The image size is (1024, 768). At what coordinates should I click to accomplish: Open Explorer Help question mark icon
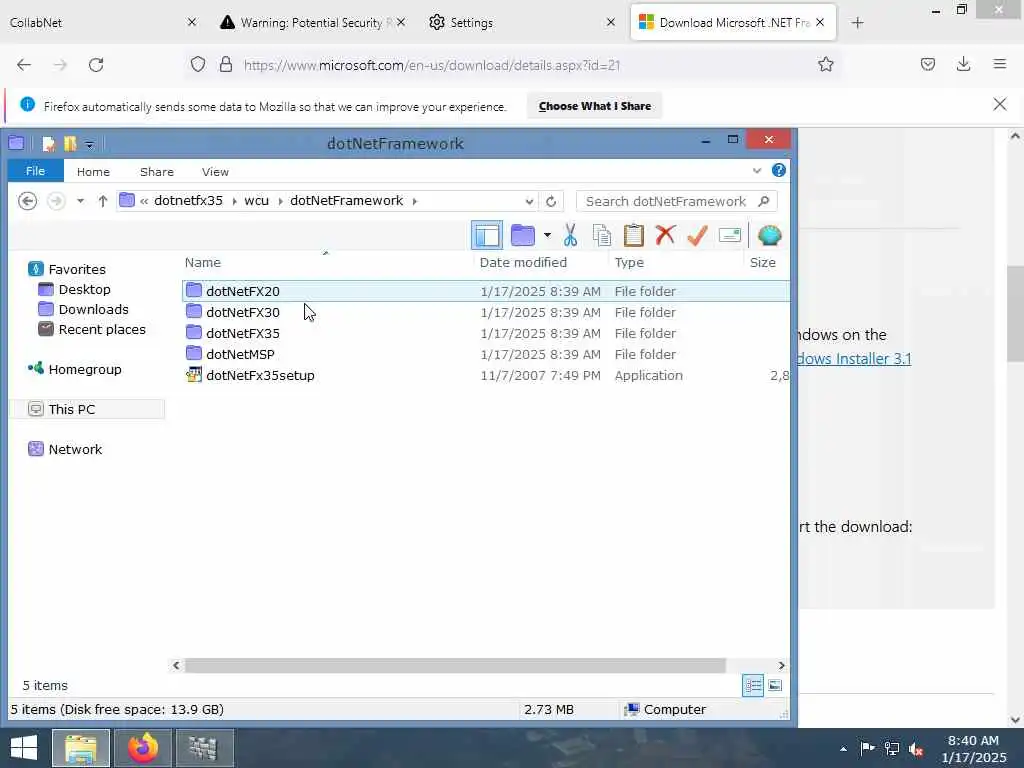pyautogui.click(x=778, y=170)
